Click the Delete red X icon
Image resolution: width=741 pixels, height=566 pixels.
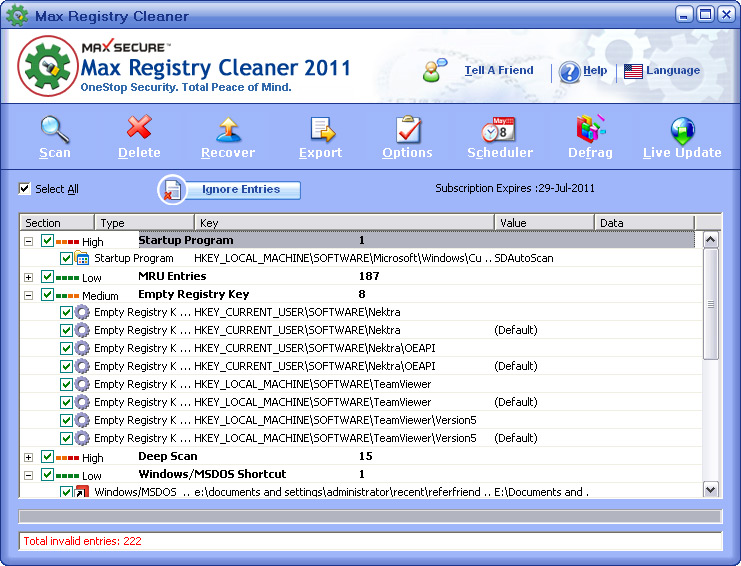coord(139,127)
